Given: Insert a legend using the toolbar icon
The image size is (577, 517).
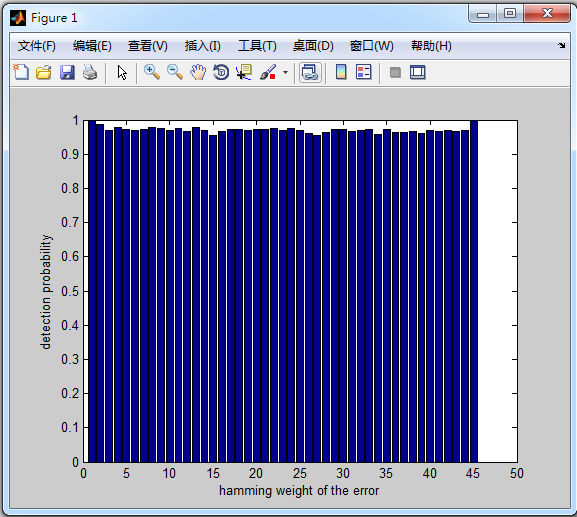Looking at the screenshot, I should pos(364,72).
